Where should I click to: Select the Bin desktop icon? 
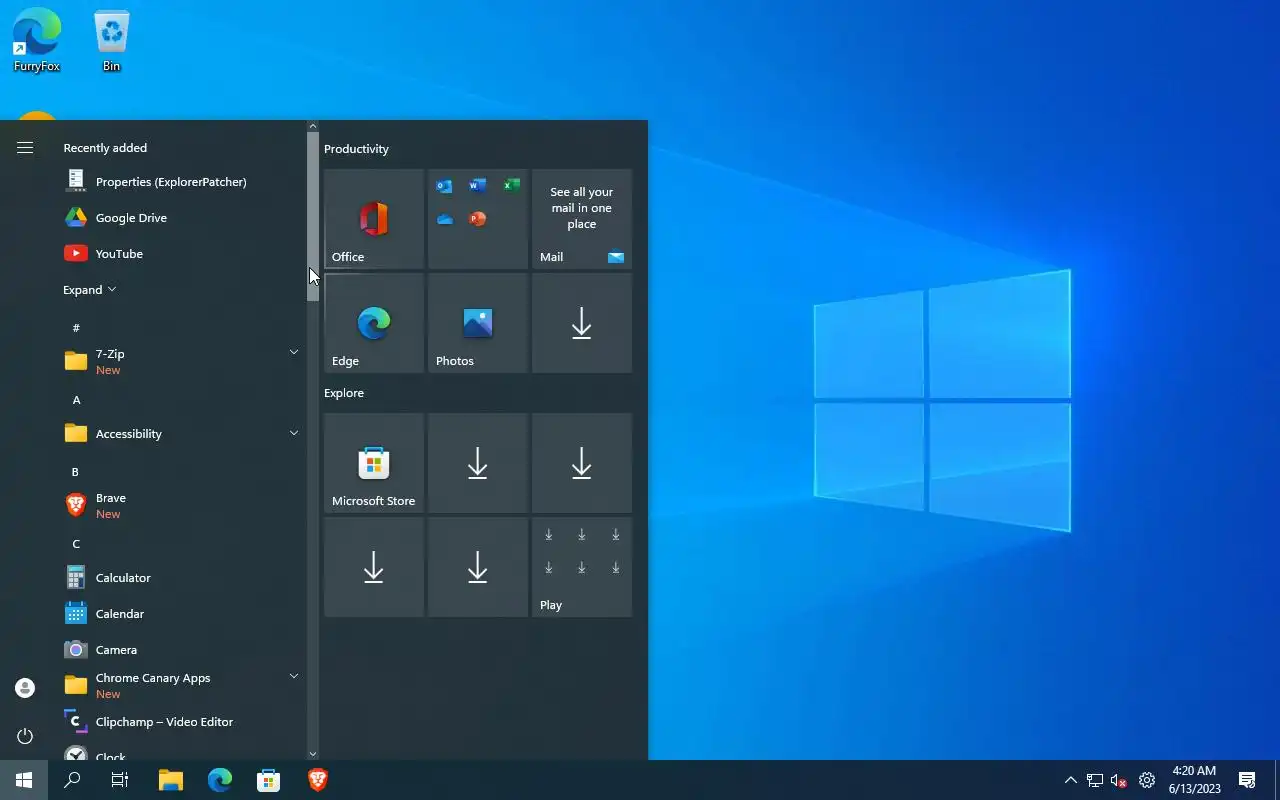coord(111,40)
